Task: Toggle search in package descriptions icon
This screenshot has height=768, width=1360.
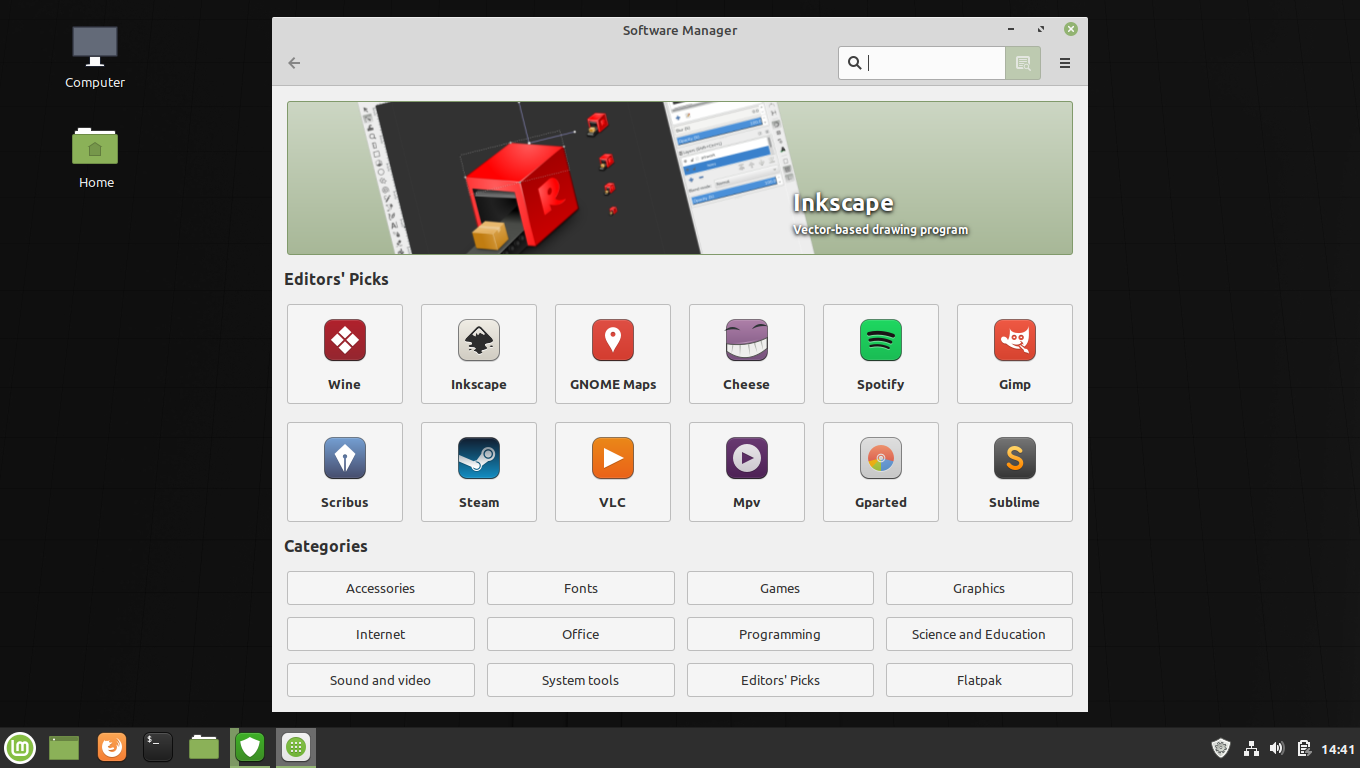Action: [x=1023, y=63]
